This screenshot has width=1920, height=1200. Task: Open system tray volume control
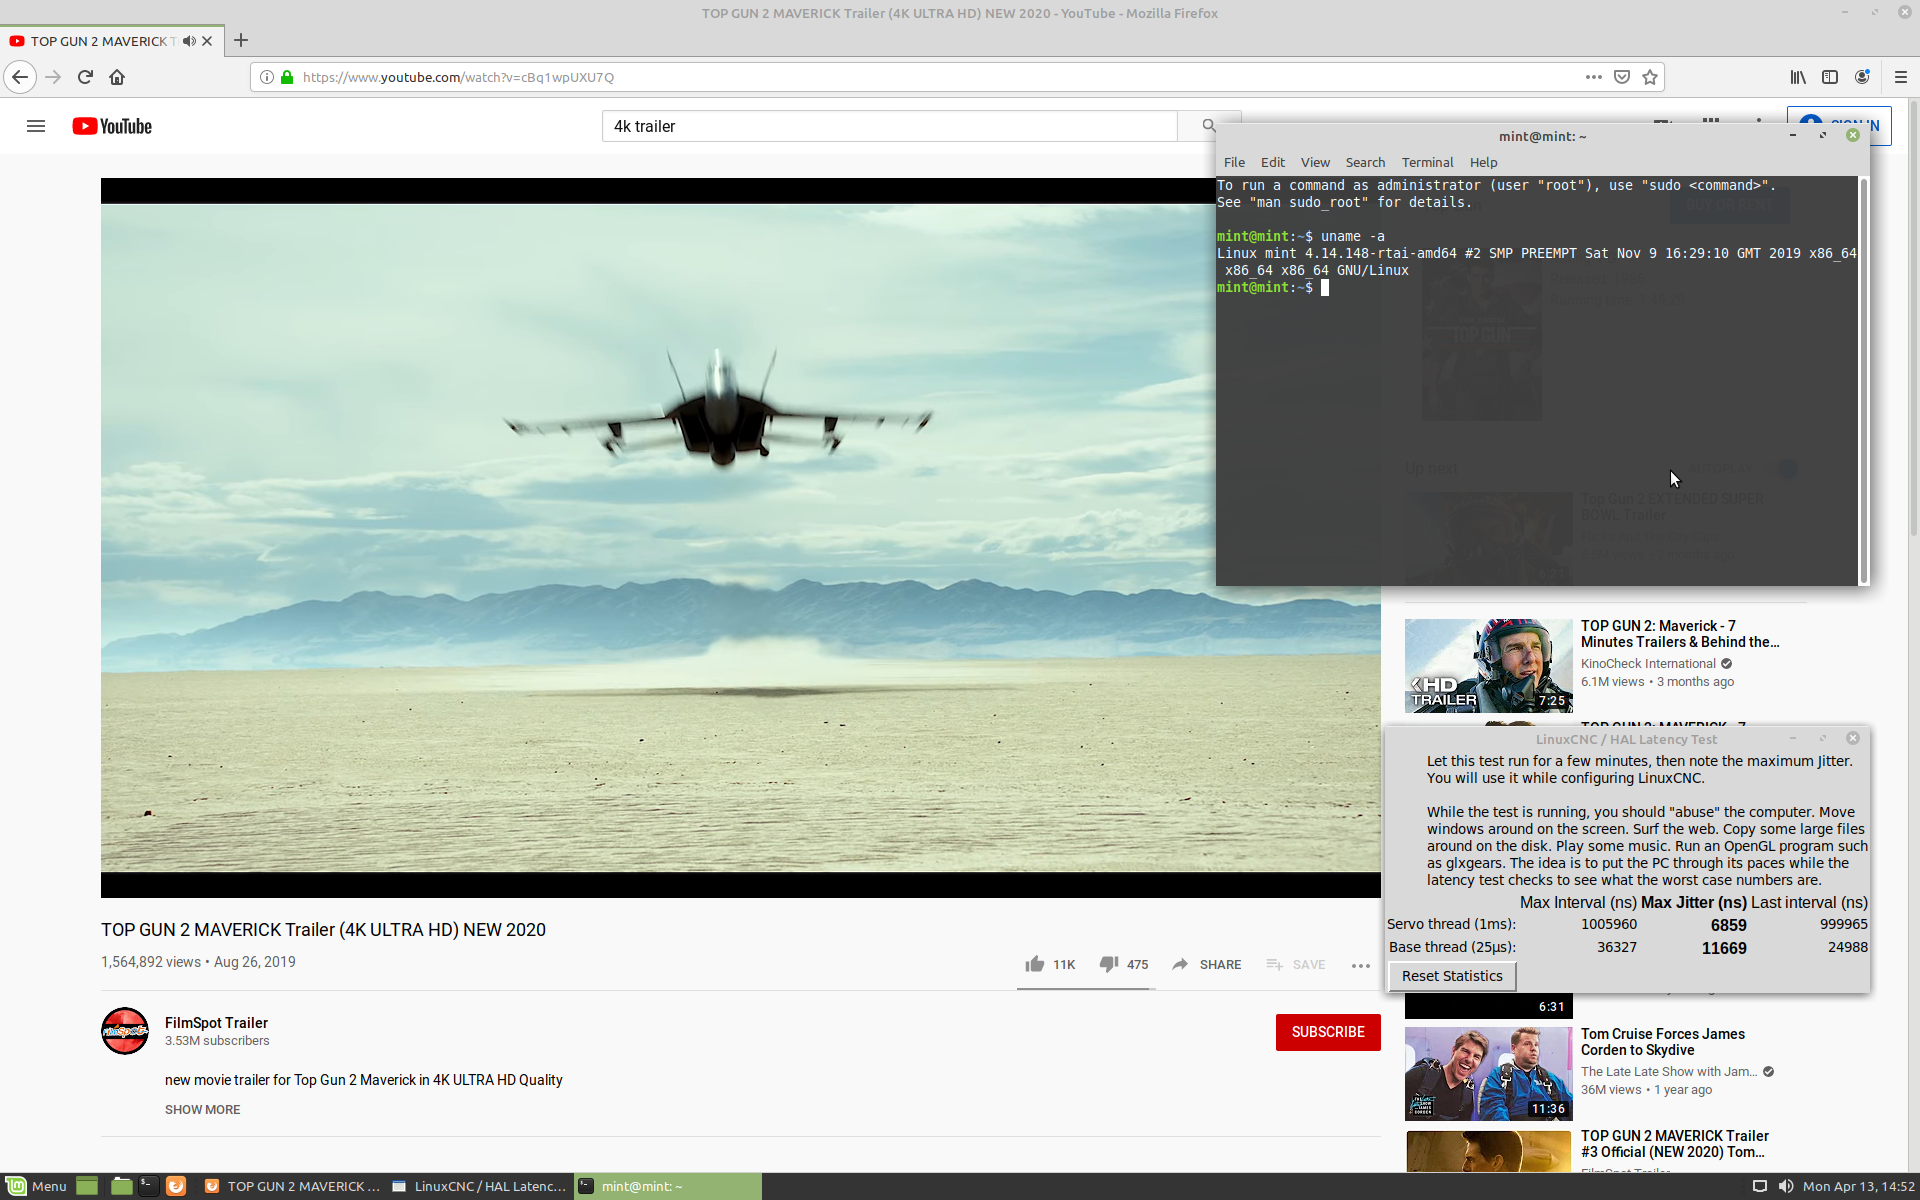(x=1786, y=1186)
